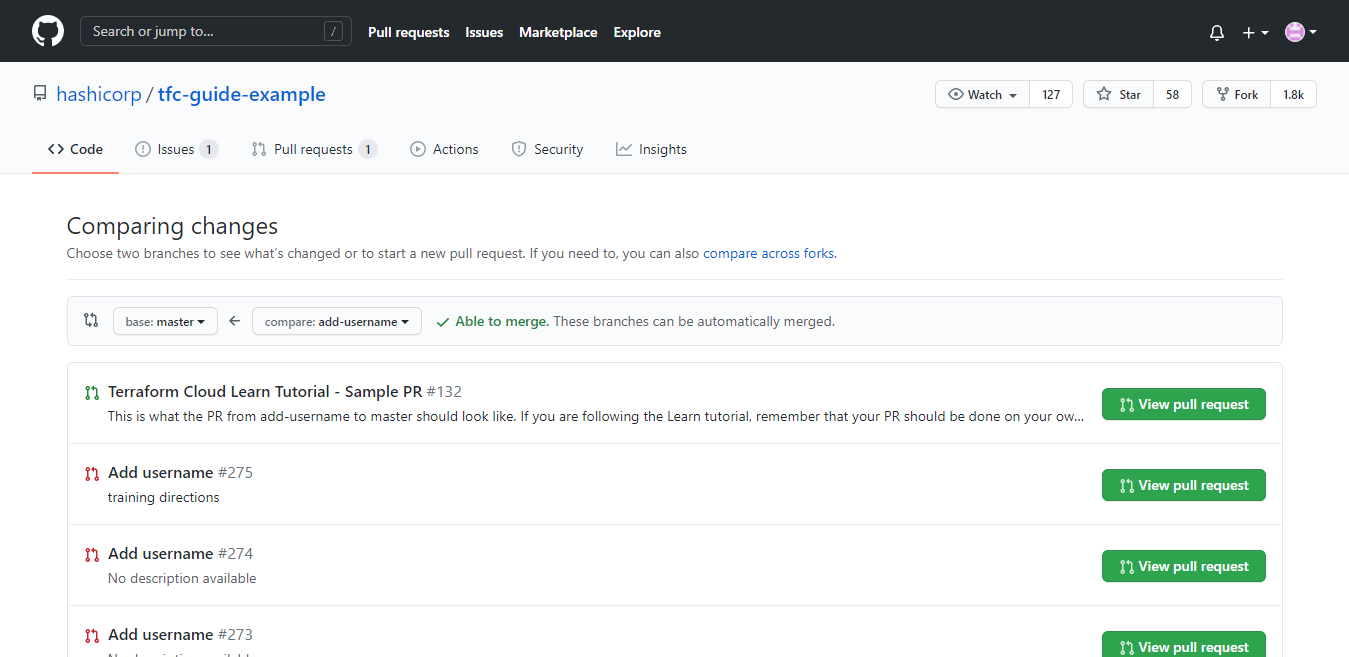This screenshot has height=657, width=1349.
Task: Open the compare across forks link
Action: [x=768, y=253]
